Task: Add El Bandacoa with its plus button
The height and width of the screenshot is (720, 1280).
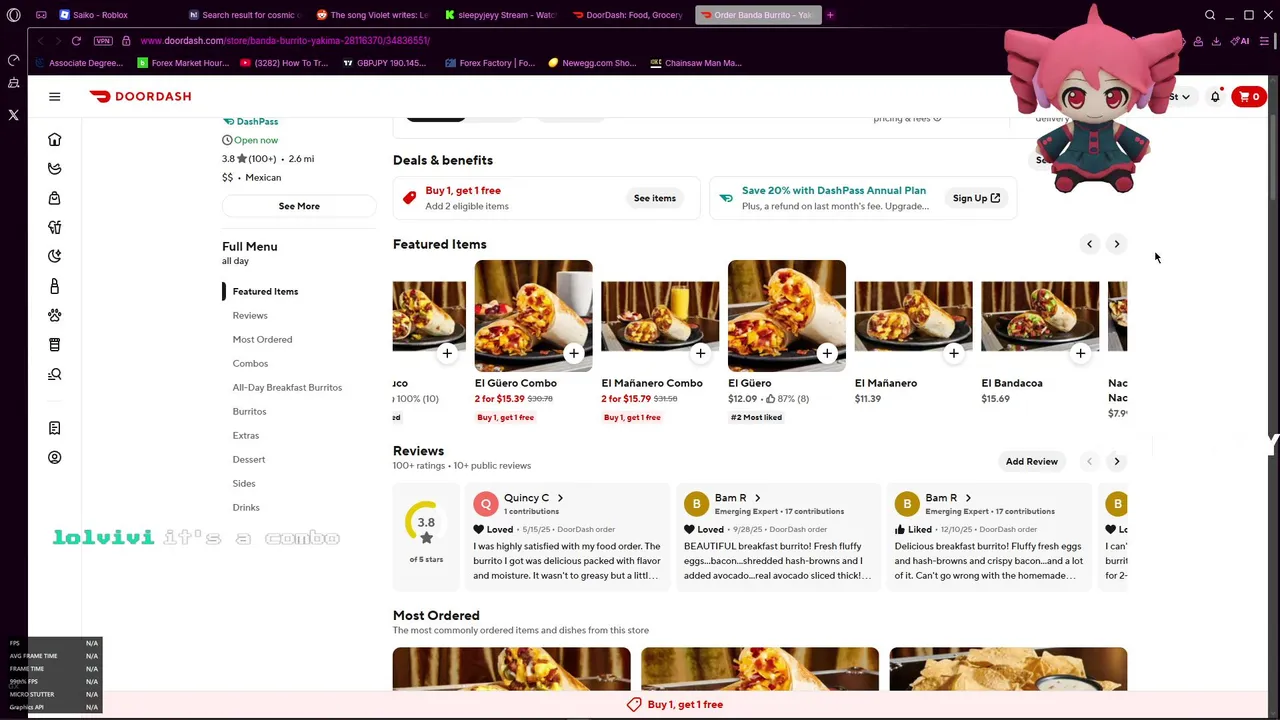Action: coord(1080,353)
